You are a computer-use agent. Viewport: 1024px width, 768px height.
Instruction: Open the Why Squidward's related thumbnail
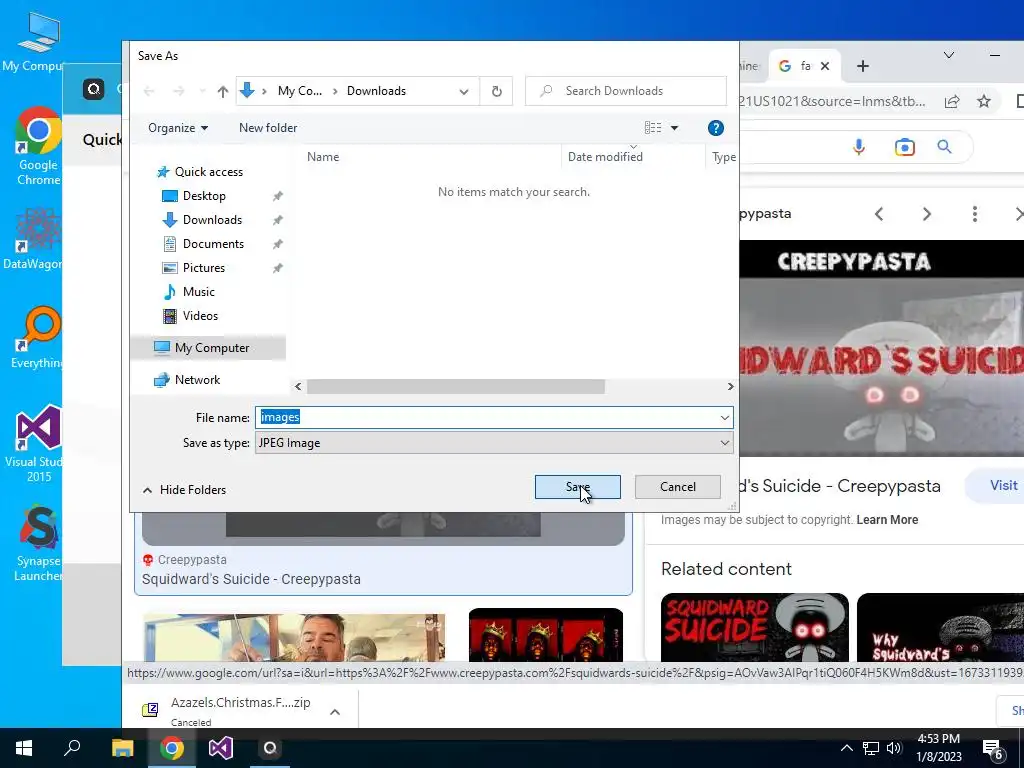(940, 628)
